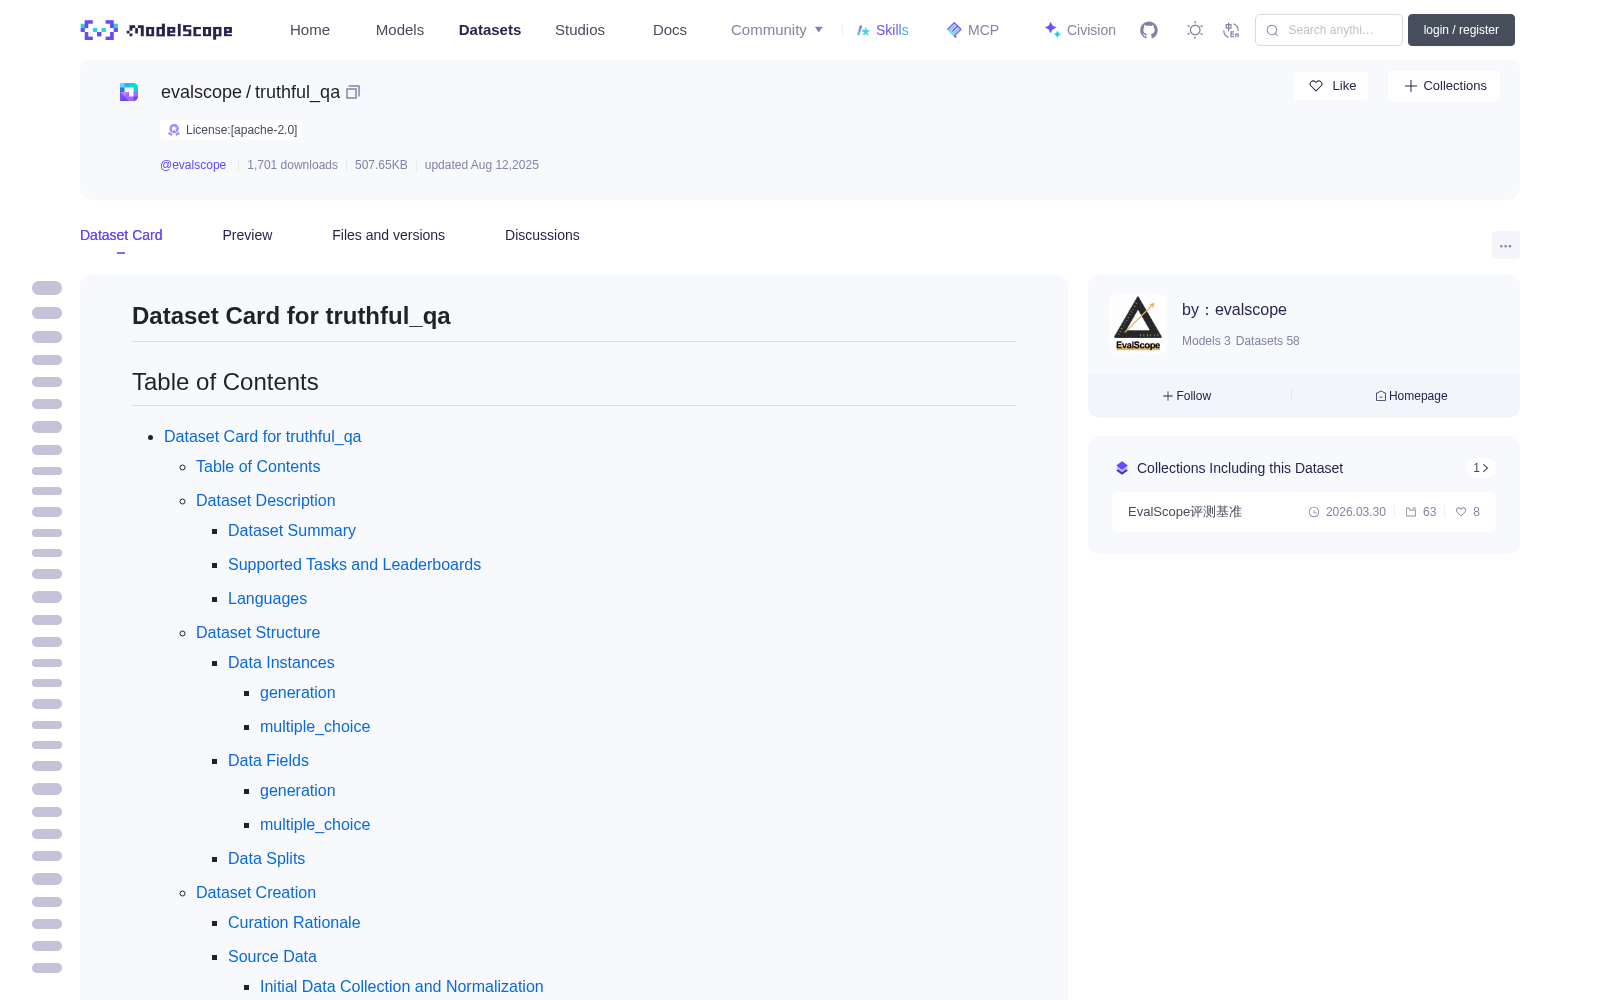Jump to Dataset Summary section
Image resolution: width=1600 pixels, height=1000 pixels.
click(292, 531)
